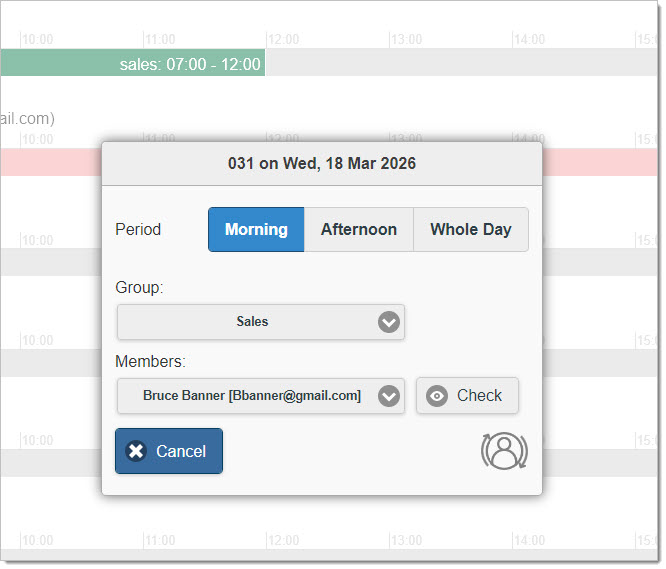
Task: Switch period to Afternoon
Action: [x=358, y=229]
